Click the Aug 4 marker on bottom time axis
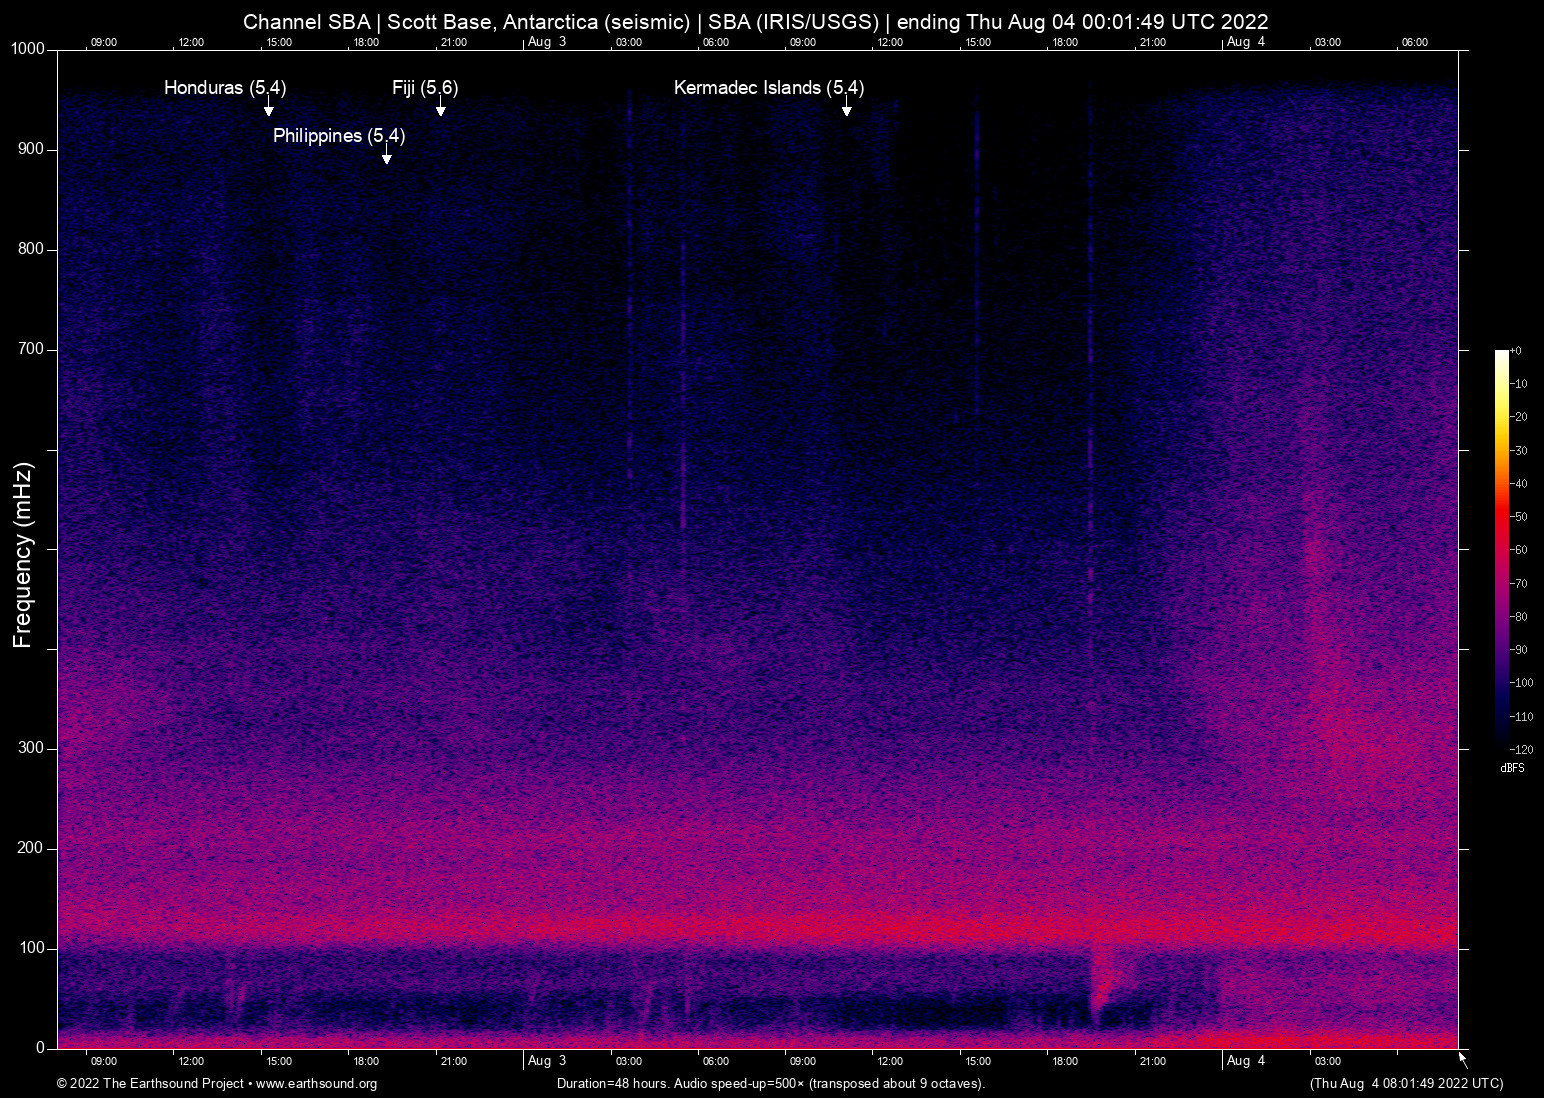This screenshot has width=1544, height=1098. (x=1245, y=1061)
